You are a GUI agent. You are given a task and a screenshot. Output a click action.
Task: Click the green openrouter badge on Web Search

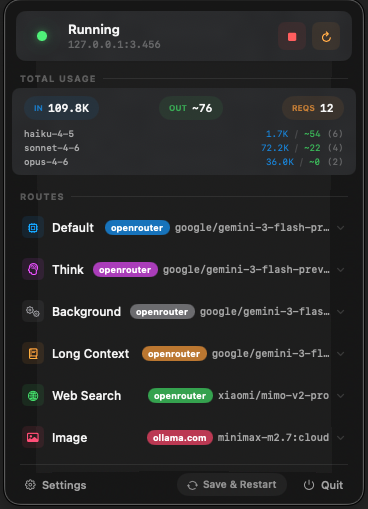click(180, 396)
